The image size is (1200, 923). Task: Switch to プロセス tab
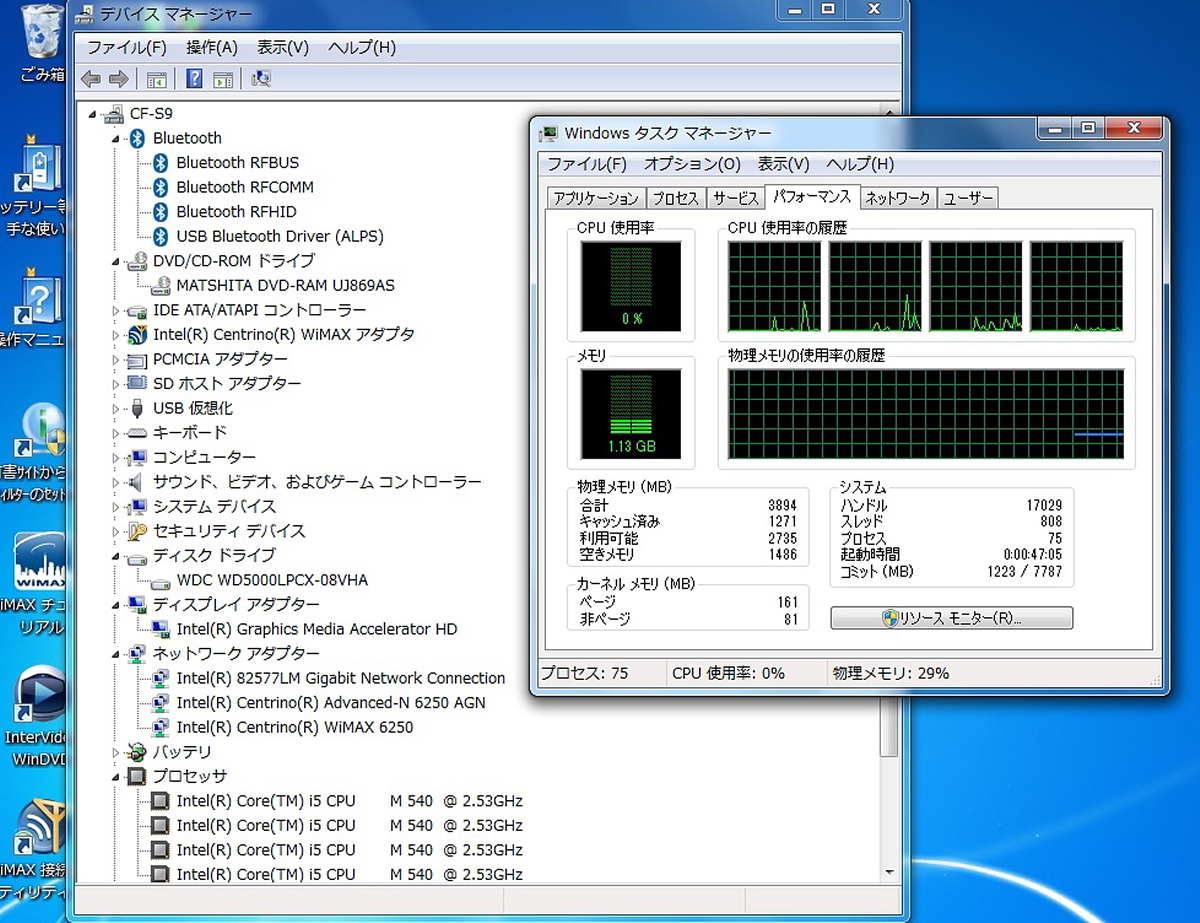click(x=676, y=198)
